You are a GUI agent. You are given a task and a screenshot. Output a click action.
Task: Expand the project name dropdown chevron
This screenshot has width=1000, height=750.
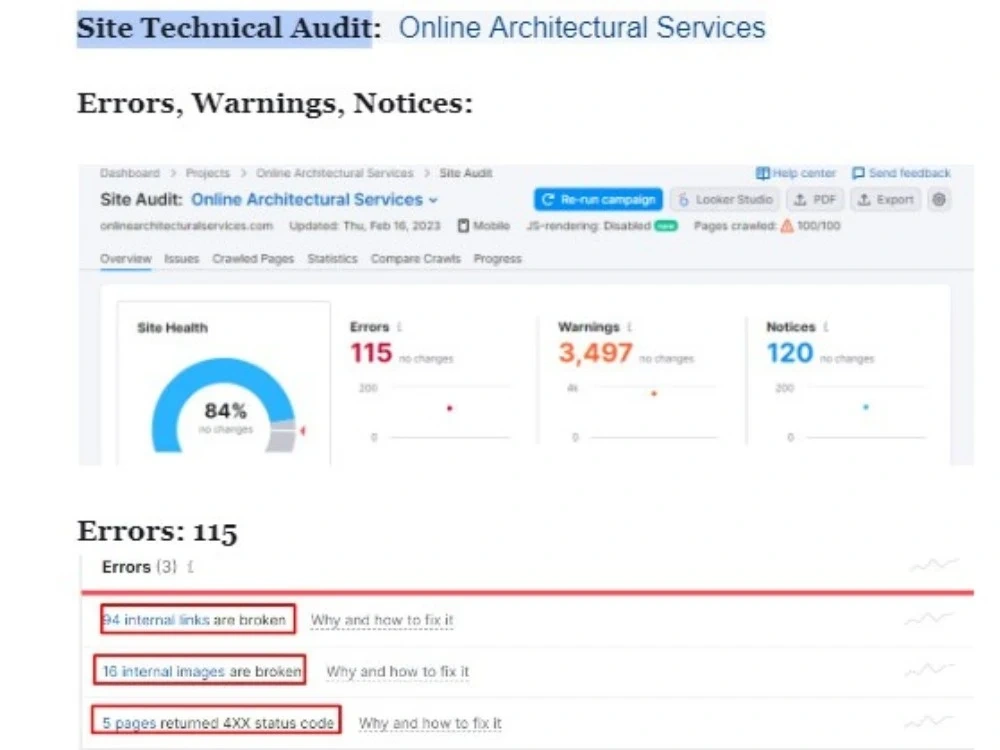point(434,200)
